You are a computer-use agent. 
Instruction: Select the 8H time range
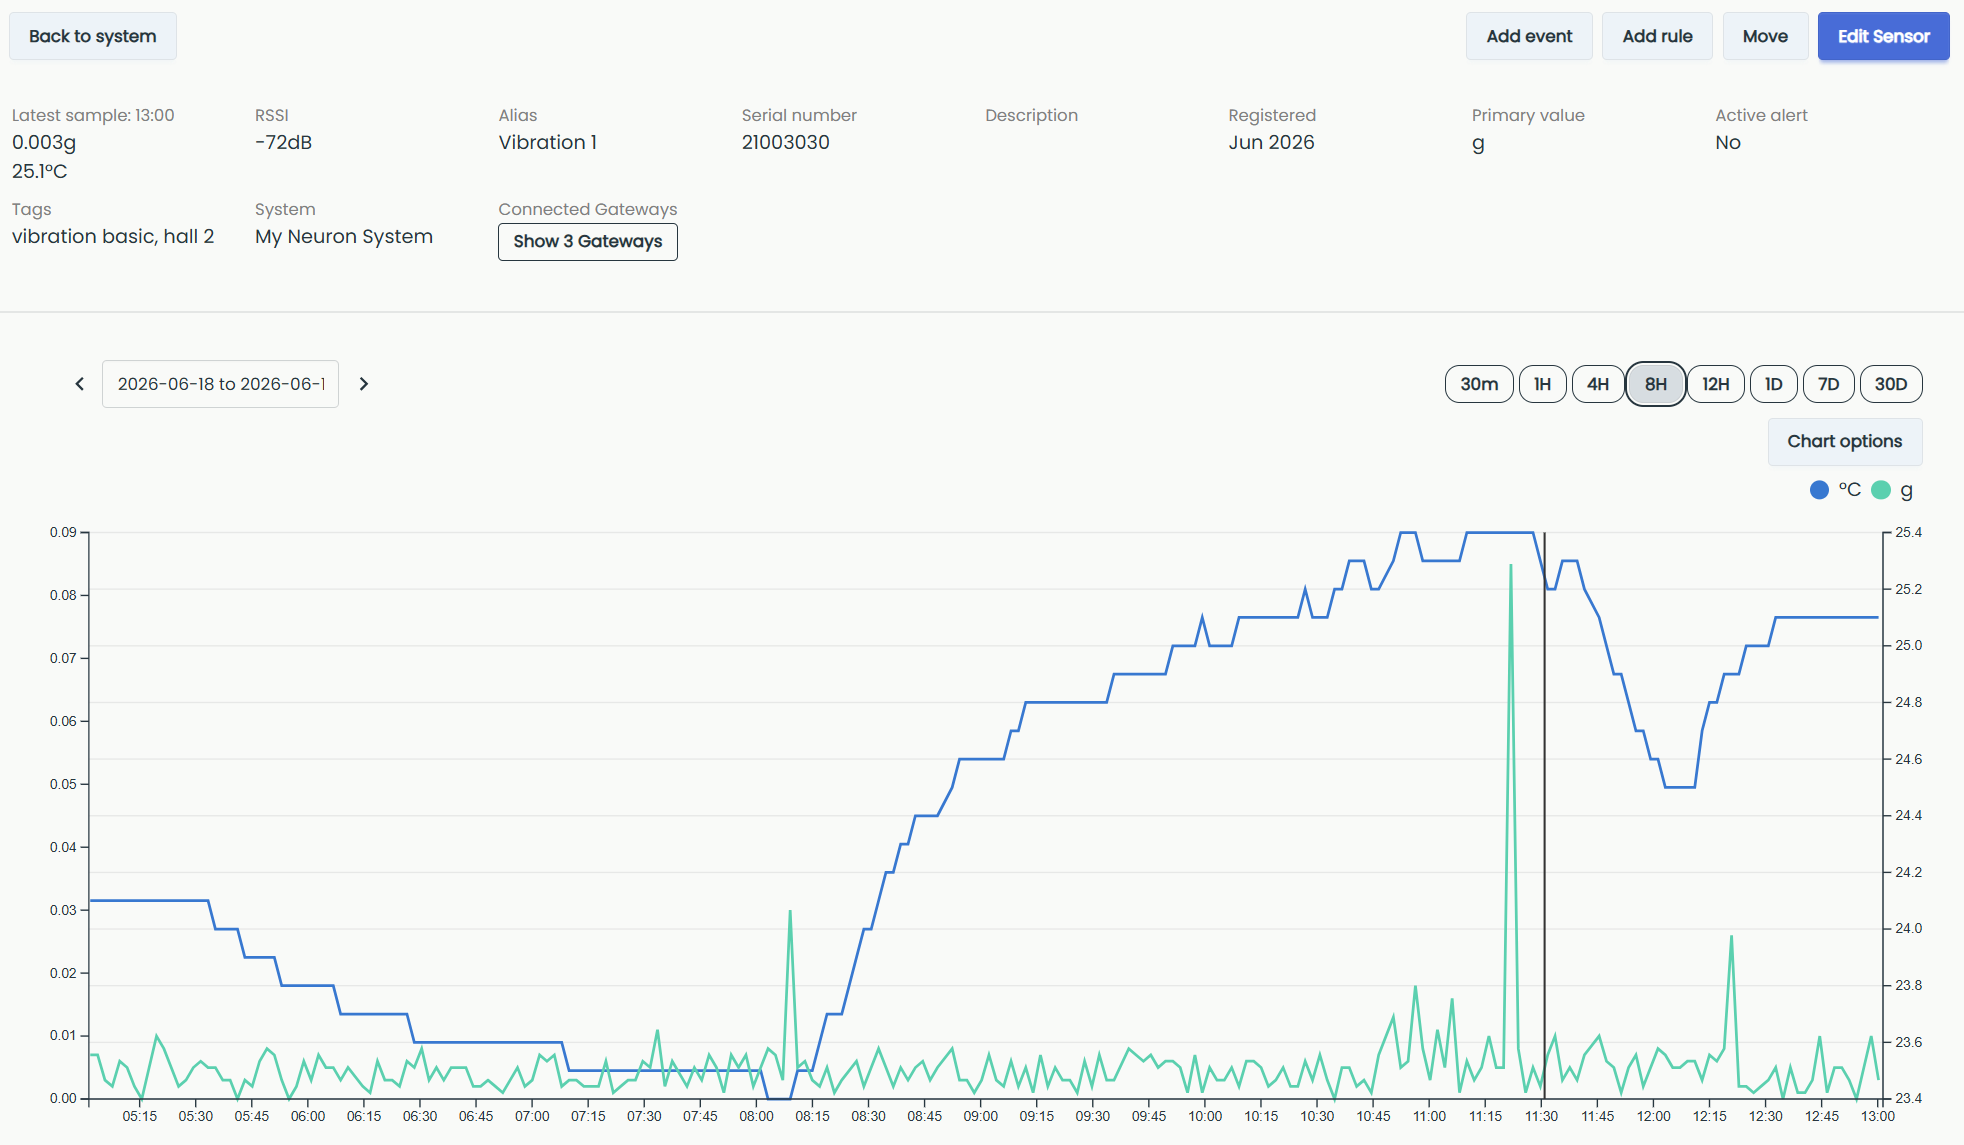(x=1656, y=384)
